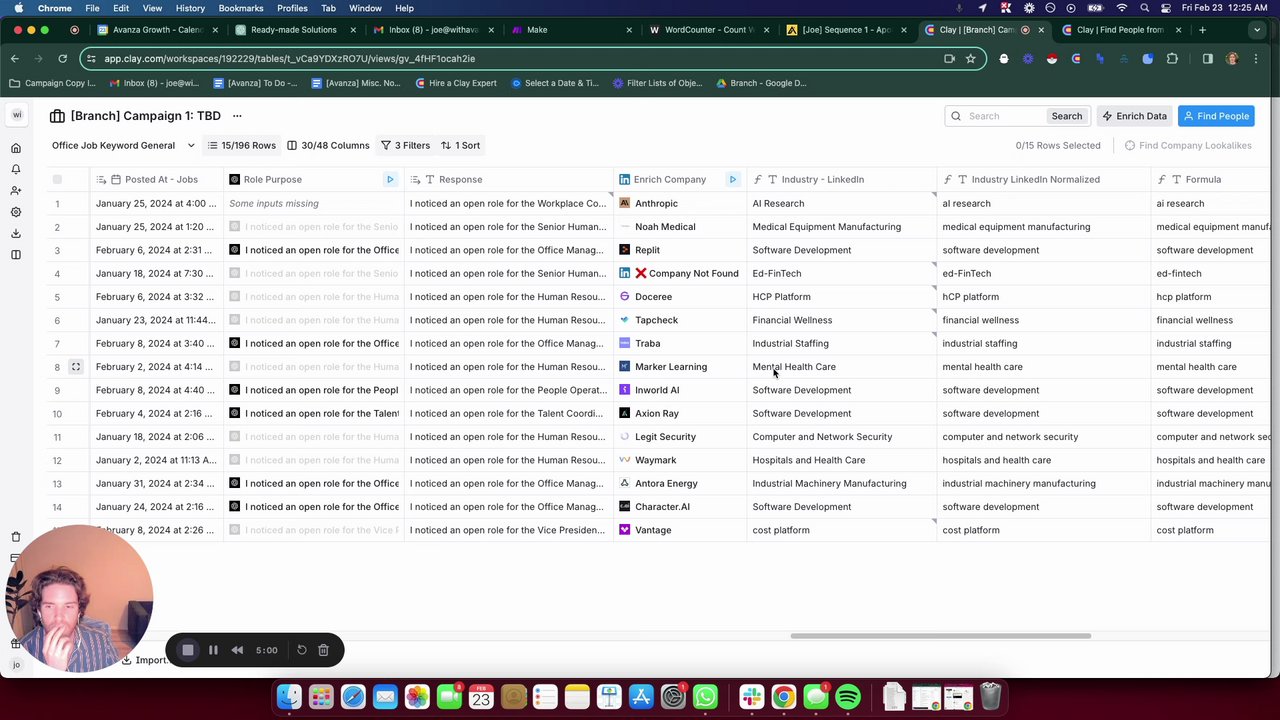Open the notifications bell in sidebar
Viewport: 1280px width, 720px height.
(x=16, y=169)
